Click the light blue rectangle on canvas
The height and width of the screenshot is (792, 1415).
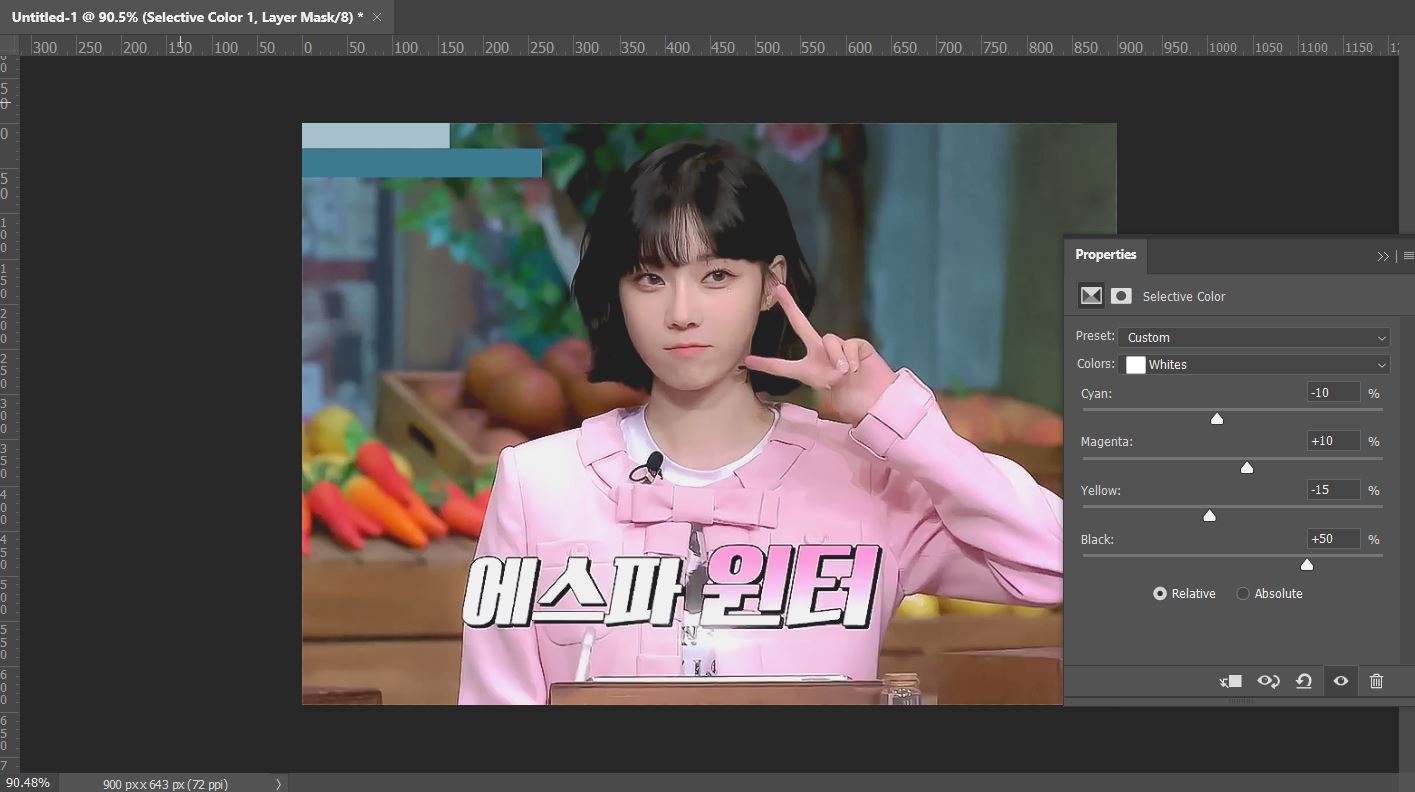pyautogui.click(x=376, y=136)
